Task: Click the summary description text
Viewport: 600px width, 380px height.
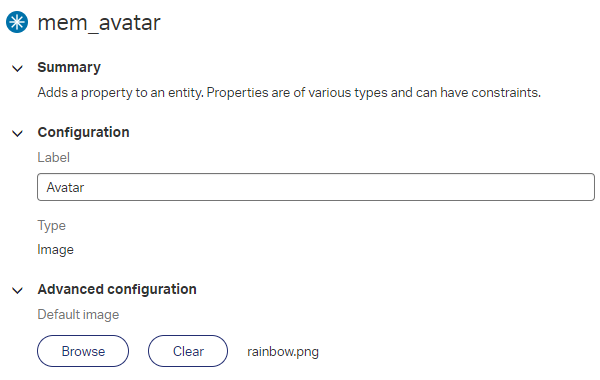Action: coord(289,93)
